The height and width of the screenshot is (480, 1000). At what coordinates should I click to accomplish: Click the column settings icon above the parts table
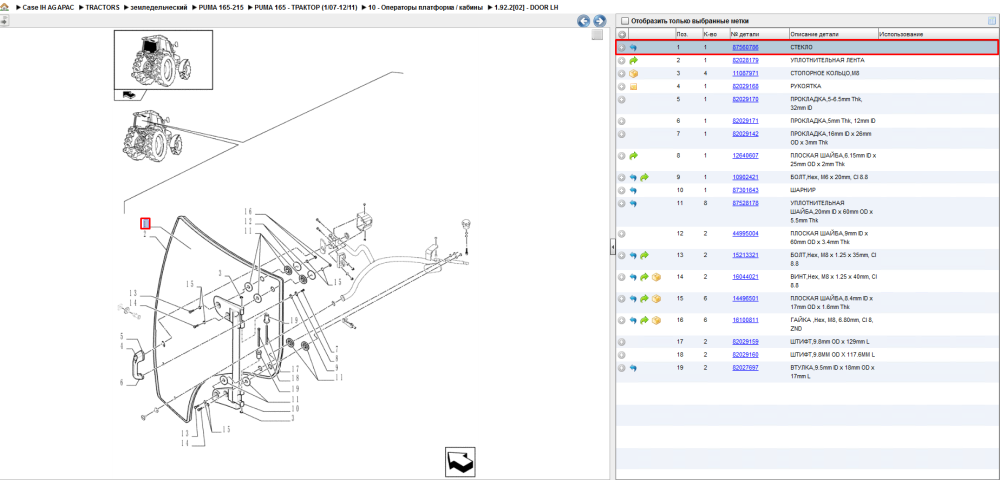tap(991, 20)
